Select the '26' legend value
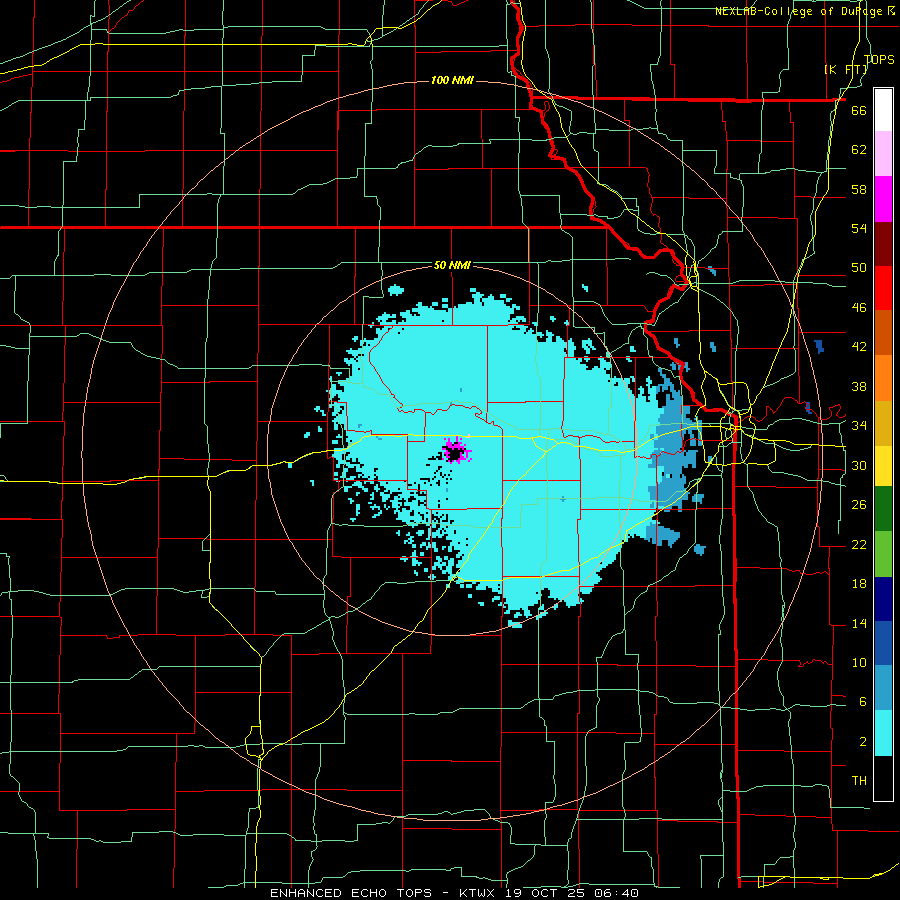Viewport: 900px width, 900px height. click(859, 505)
